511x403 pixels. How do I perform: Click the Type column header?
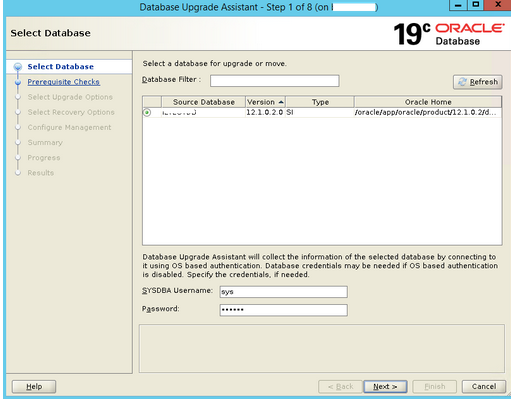(320, 102)
